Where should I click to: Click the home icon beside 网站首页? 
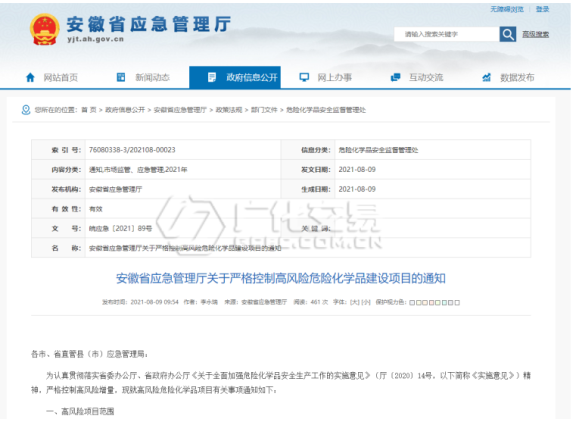tap(30, 77)
